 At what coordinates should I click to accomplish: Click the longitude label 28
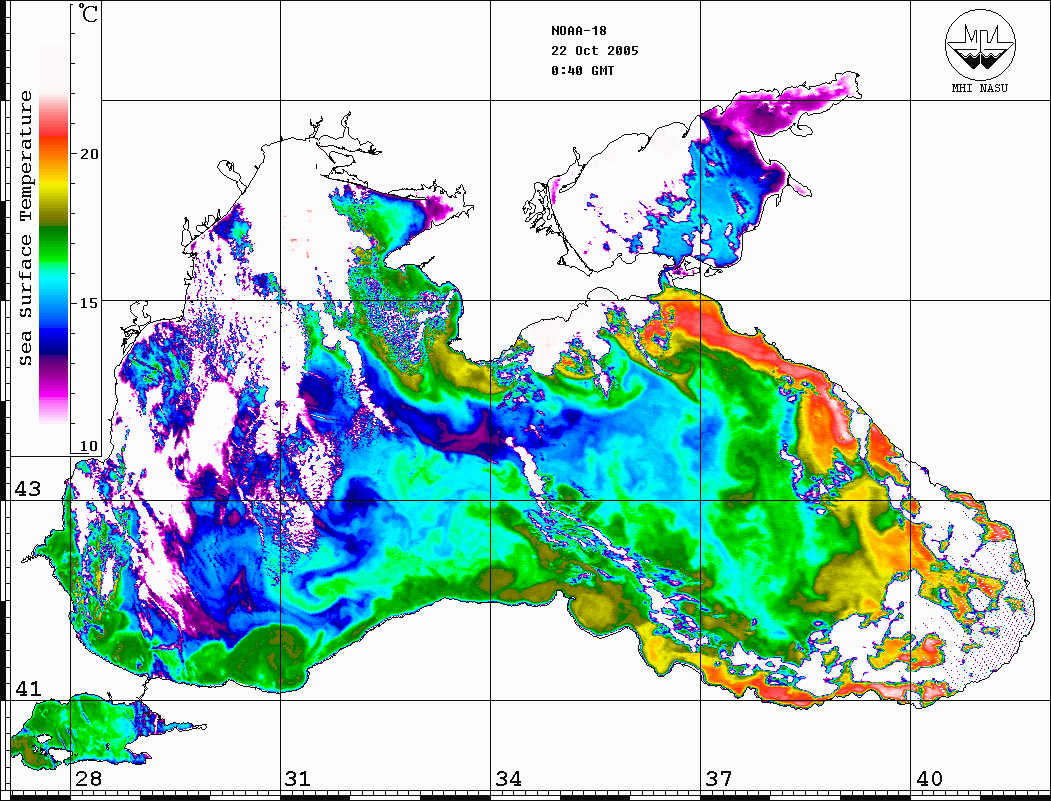tap(88, 779)
